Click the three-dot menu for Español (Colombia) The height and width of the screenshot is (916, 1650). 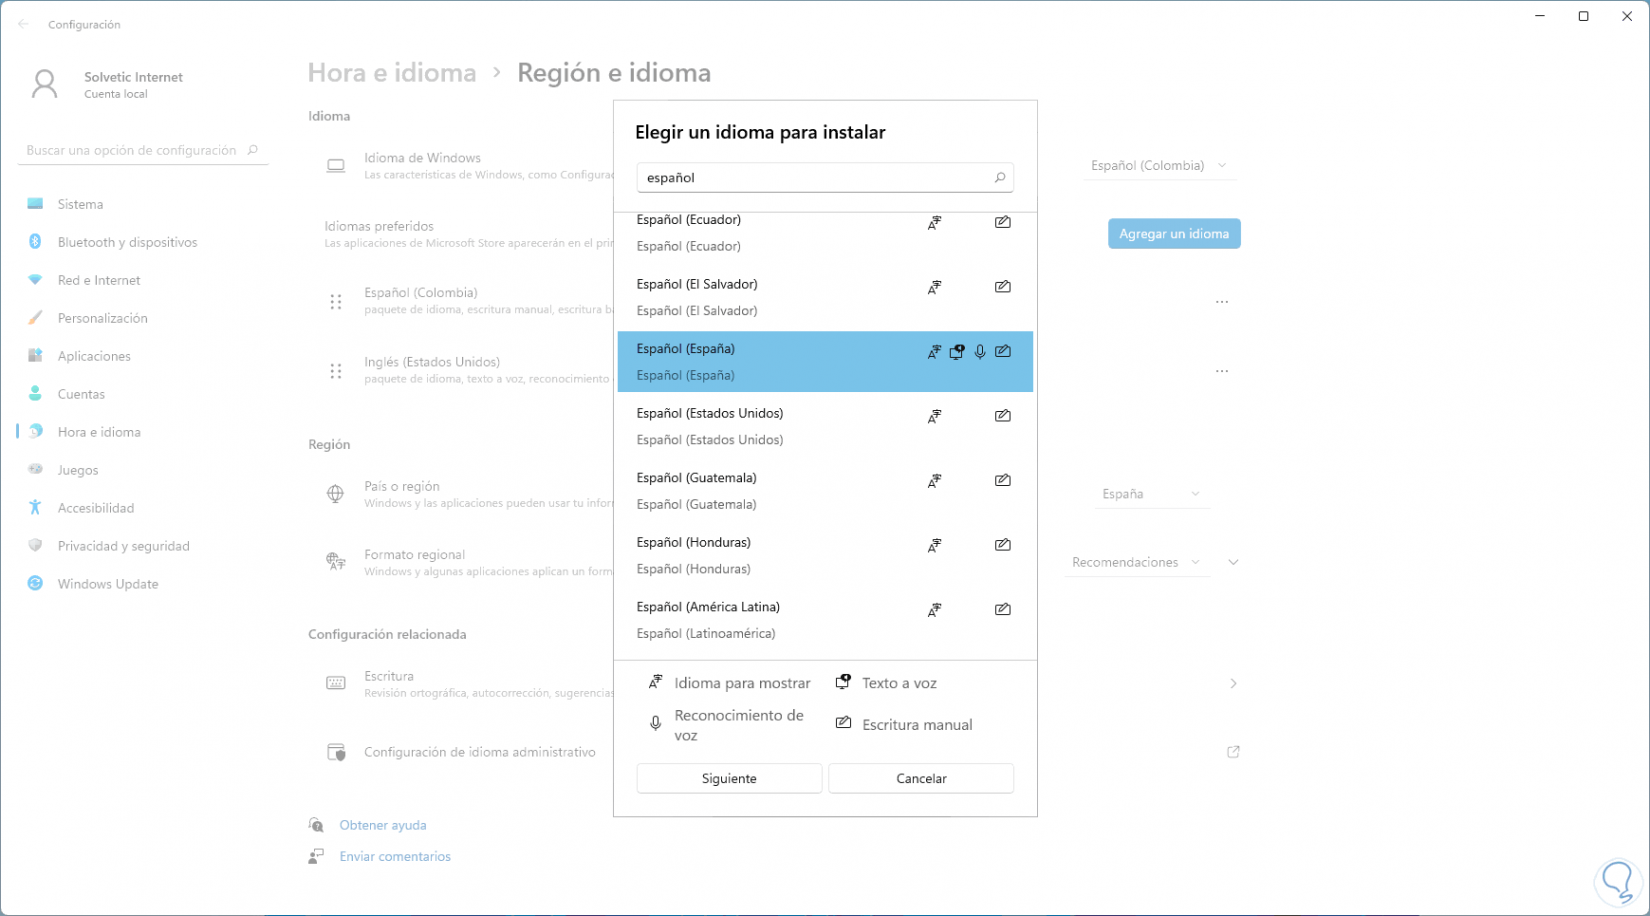point(1222,302)
